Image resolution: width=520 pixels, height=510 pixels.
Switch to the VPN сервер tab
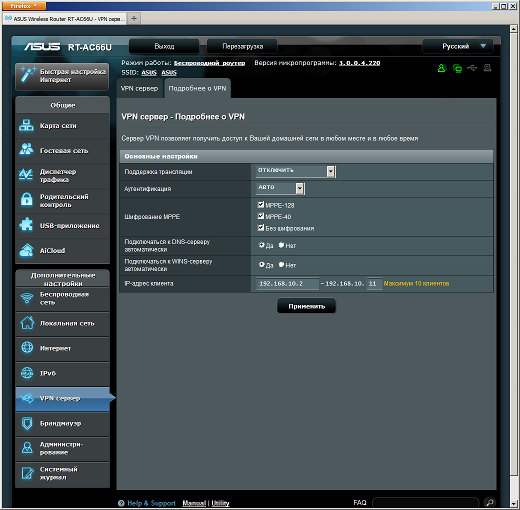(139, 88)
